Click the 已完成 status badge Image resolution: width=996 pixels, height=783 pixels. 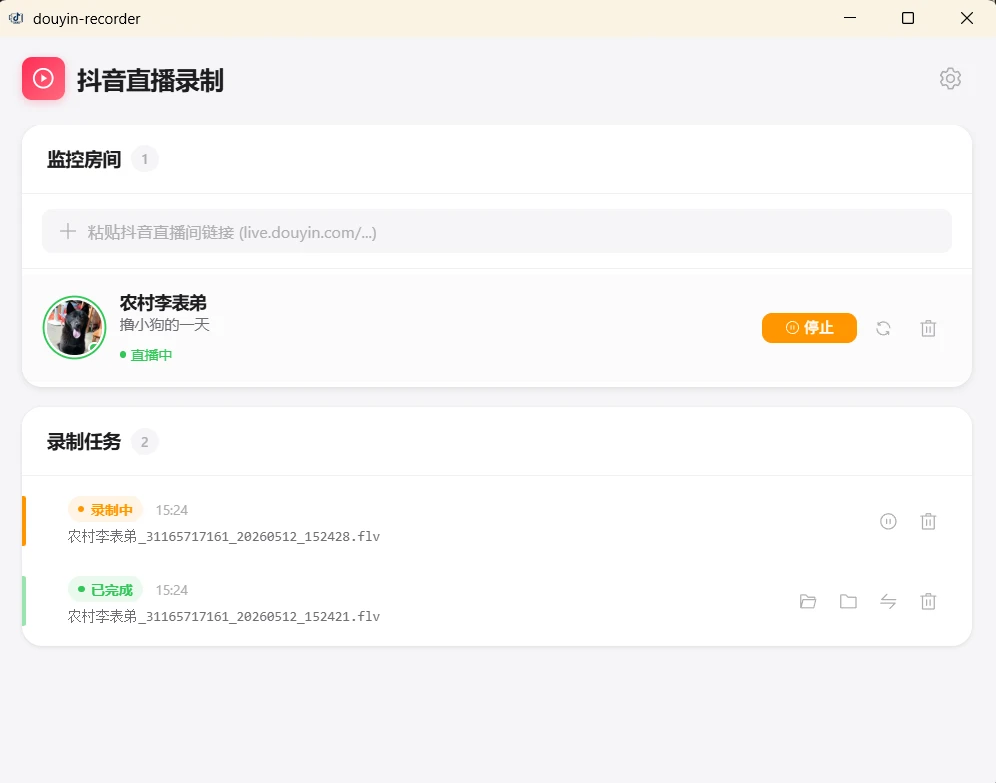(105, 590)
